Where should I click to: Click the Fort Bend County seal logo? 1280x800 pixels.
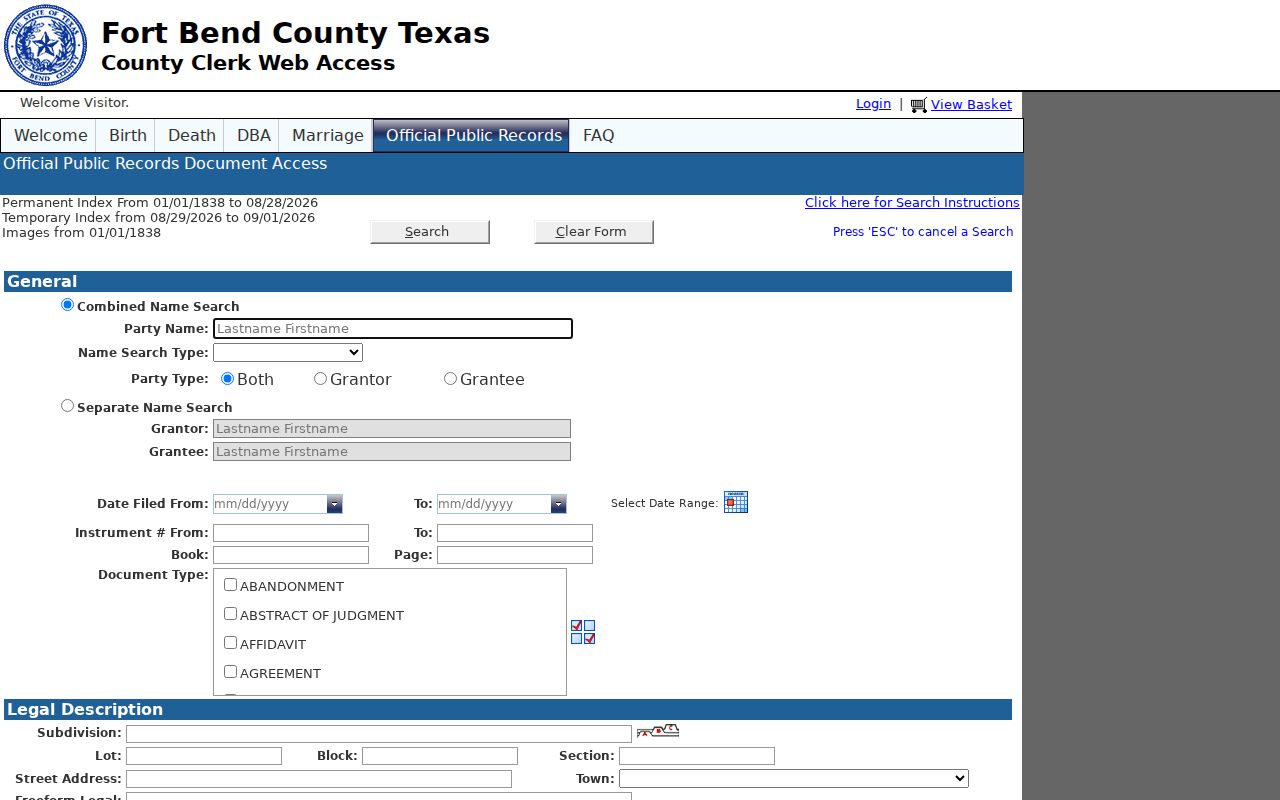tap(45, 45)
